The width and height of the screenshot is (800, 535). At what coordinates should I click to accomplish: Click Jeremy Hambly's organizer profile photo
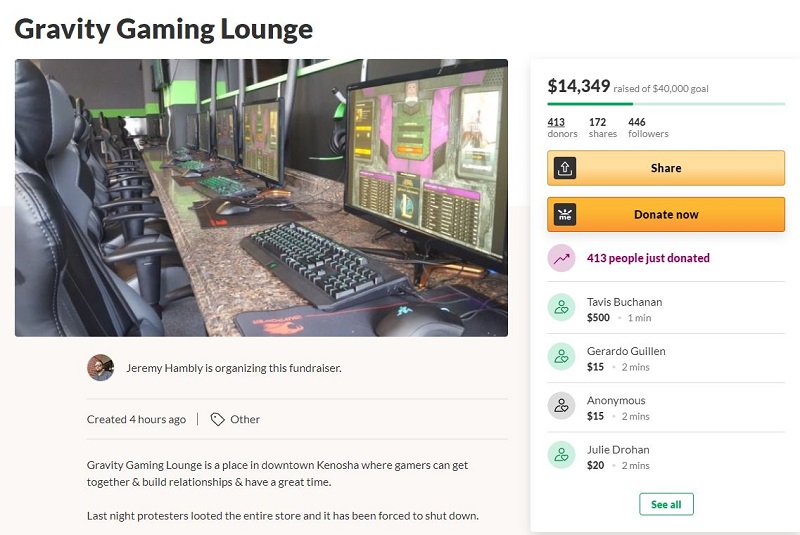(101, 368)
